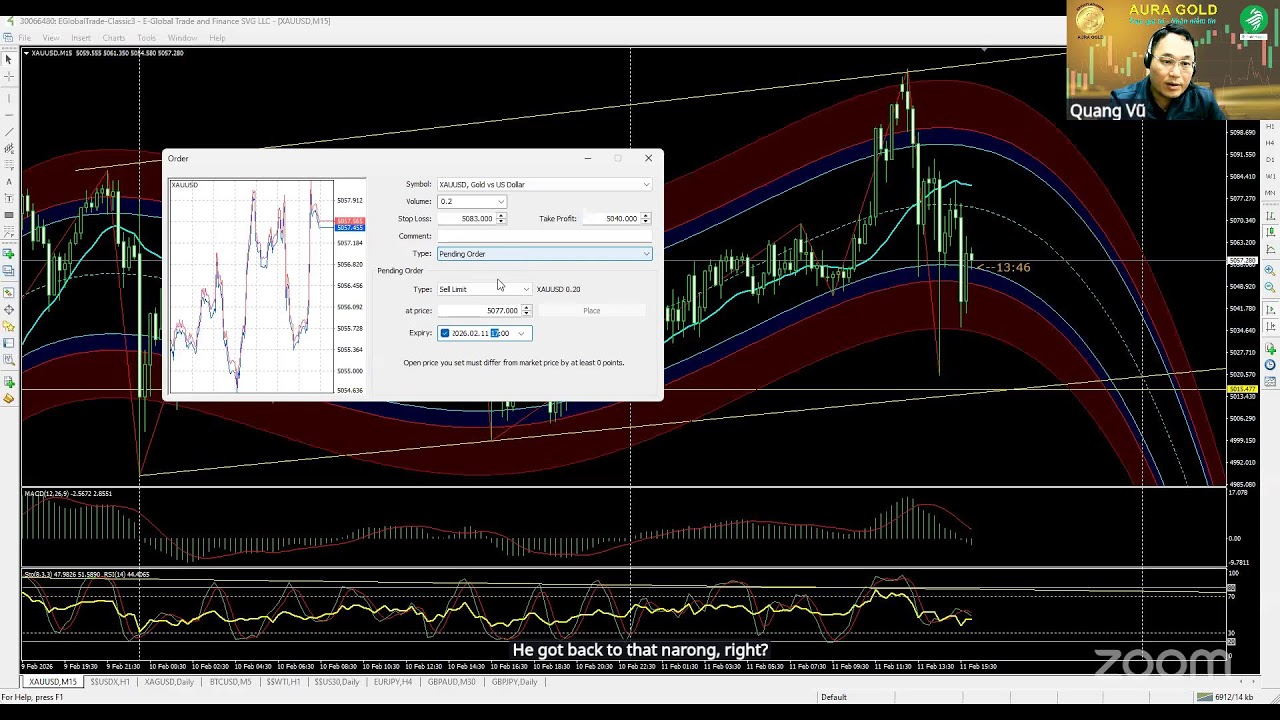The height and width of the screenshot is (720, 1280).
Task: Select the Fibonacci retracement tool
Action: tap(9, 167)
